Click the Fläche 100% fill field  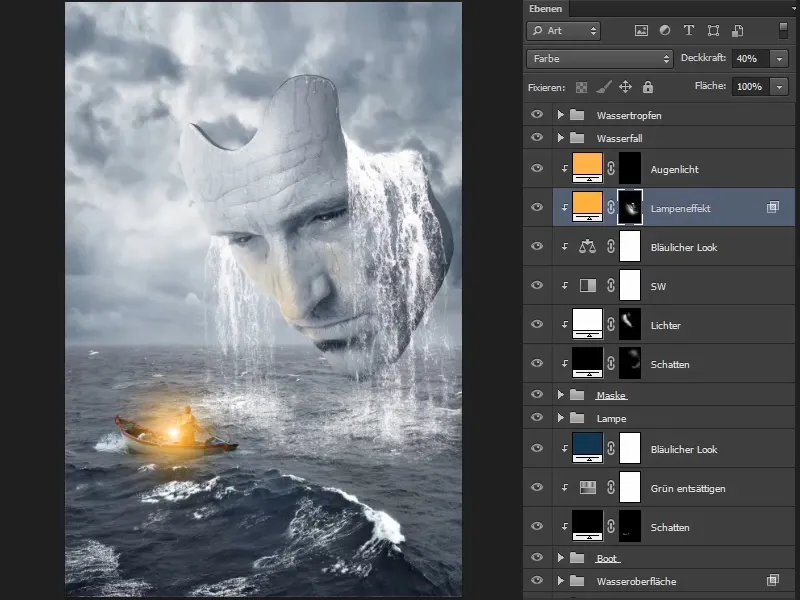pos(751,87)
